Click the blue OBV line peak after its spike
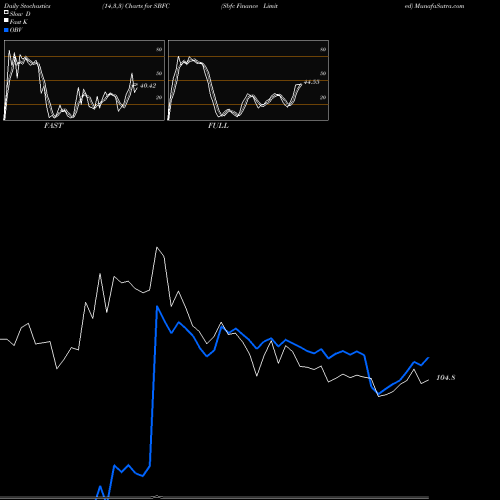Image resolution: width=500 pixels, height=500 pixels. tap(157, 306)
